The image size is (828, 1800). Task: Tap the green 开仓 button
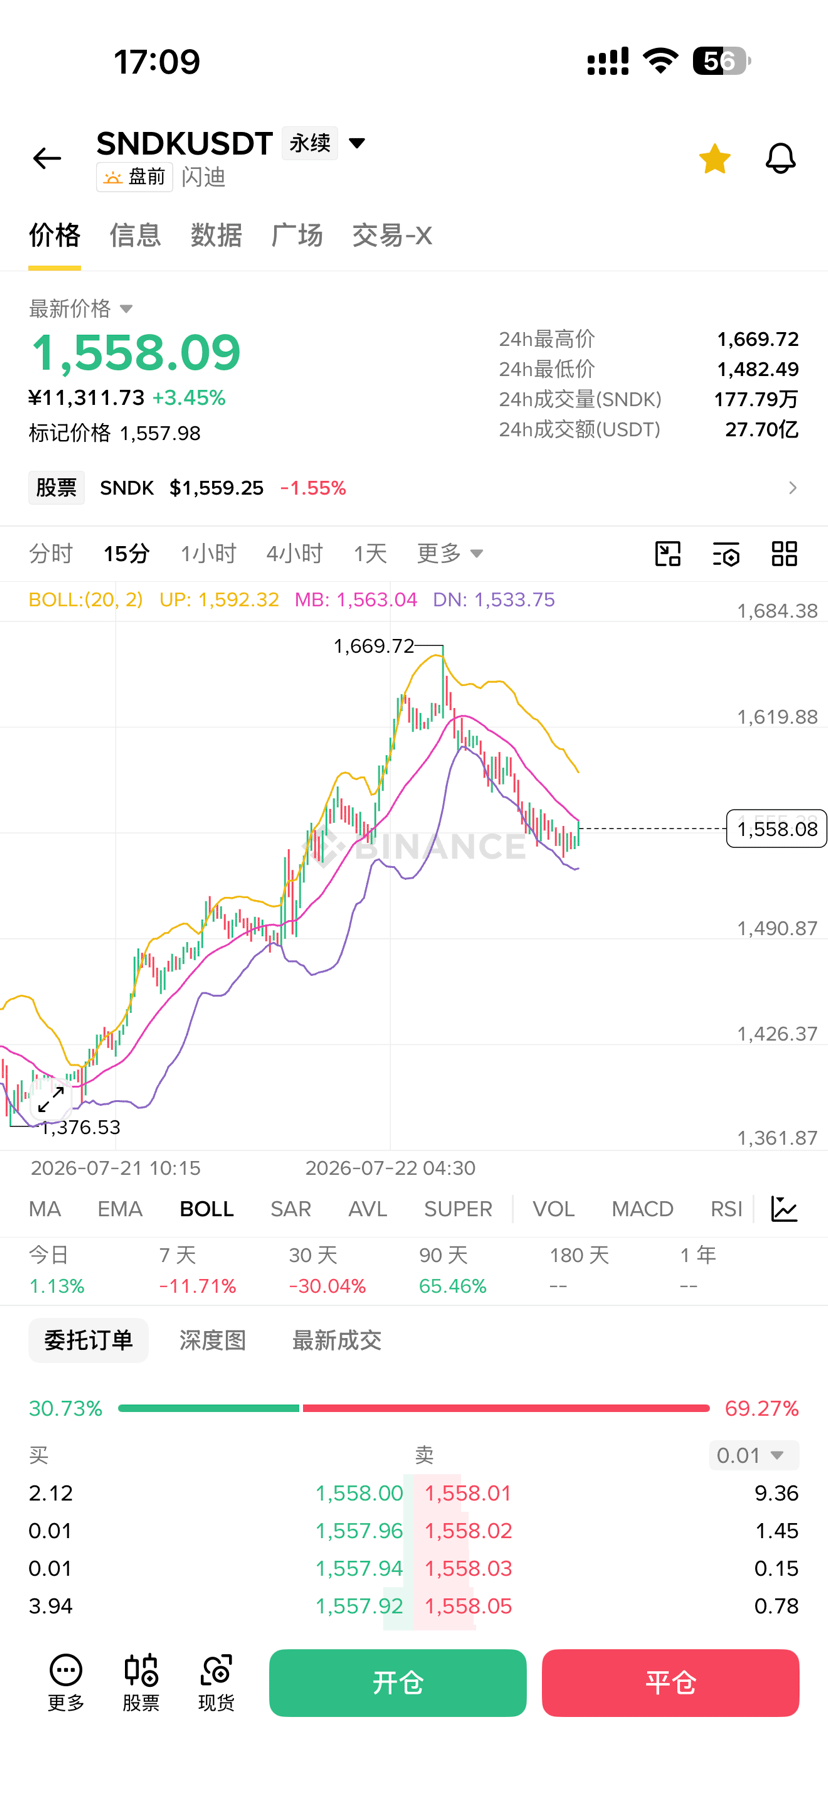398,1683
